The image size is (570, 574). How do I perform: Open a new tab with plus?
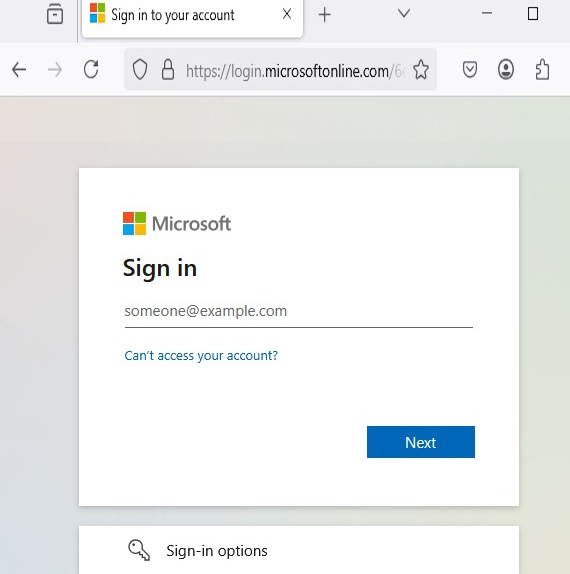(324, 15)
